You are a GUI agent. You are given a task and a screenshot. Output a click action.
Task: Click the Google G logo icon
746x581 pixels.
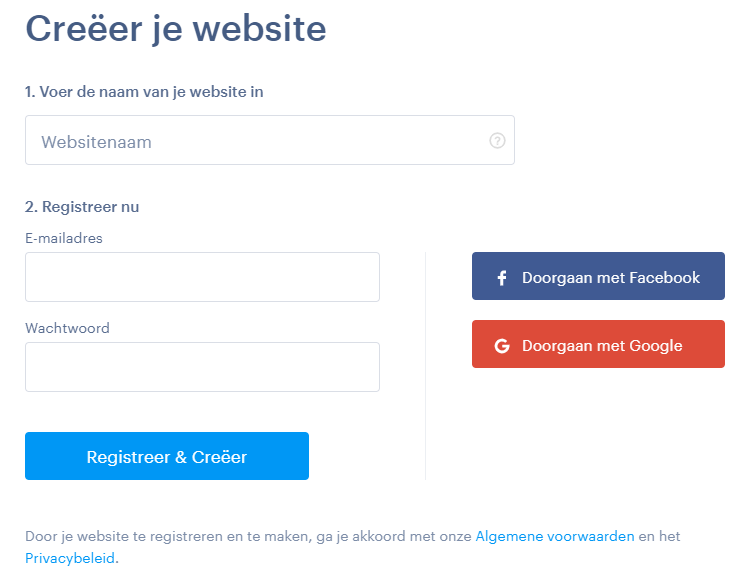click(x=502, y=345)
